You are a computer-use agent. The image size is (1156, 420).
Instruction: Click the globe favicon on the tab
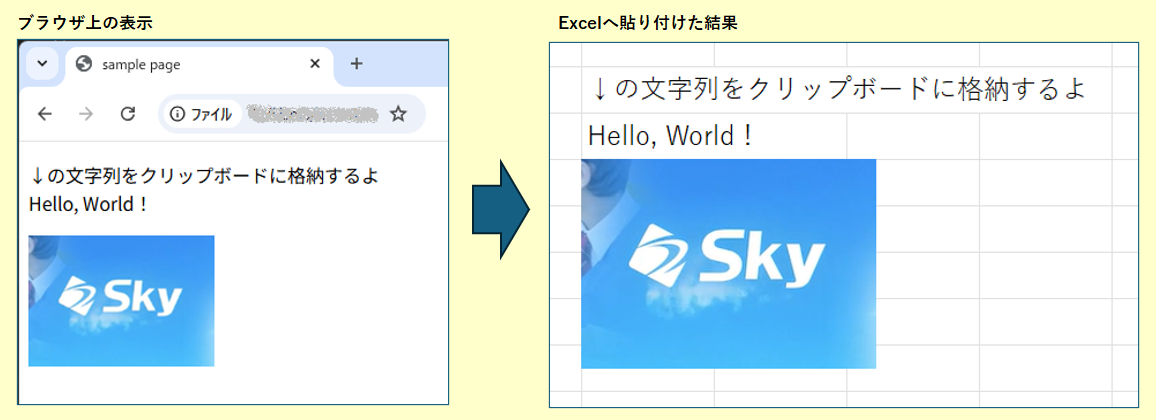(84, 64)
